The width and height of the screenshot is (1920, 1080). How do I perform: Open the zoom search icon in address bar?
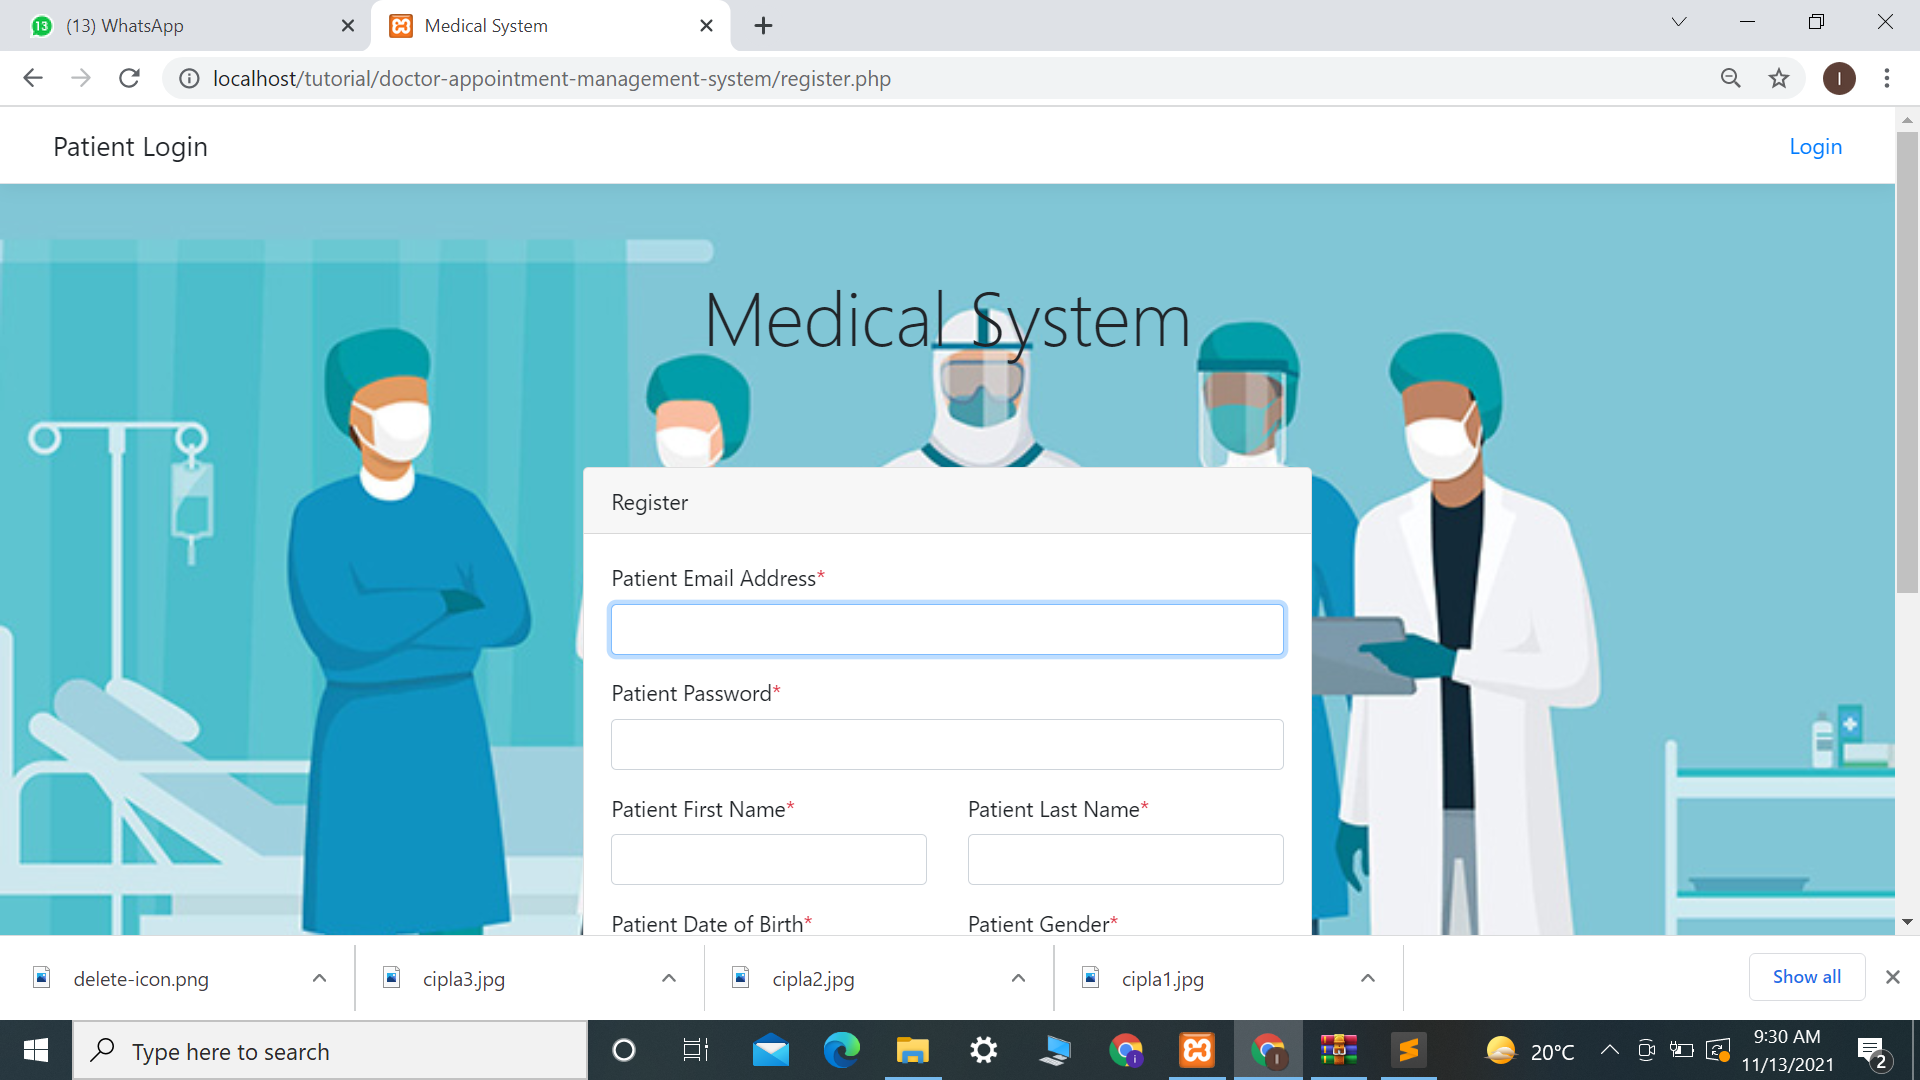click(x=1731, y=78)
